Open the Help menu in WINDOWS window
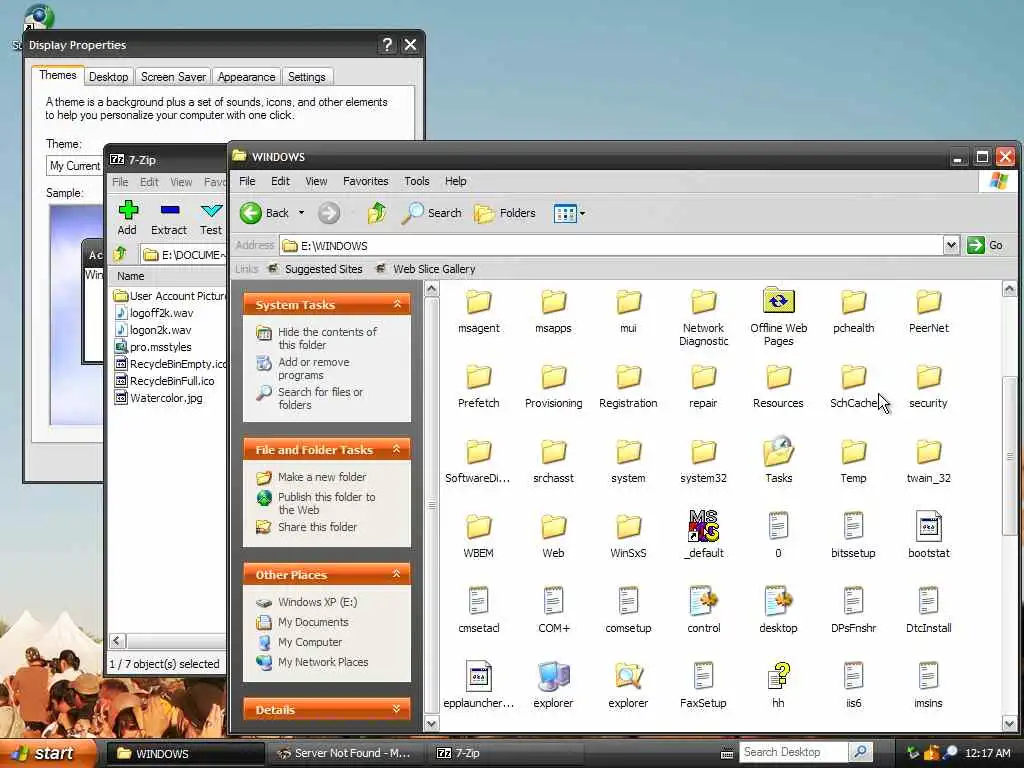This screenshot has height=768, width=1024. [456, 181]
